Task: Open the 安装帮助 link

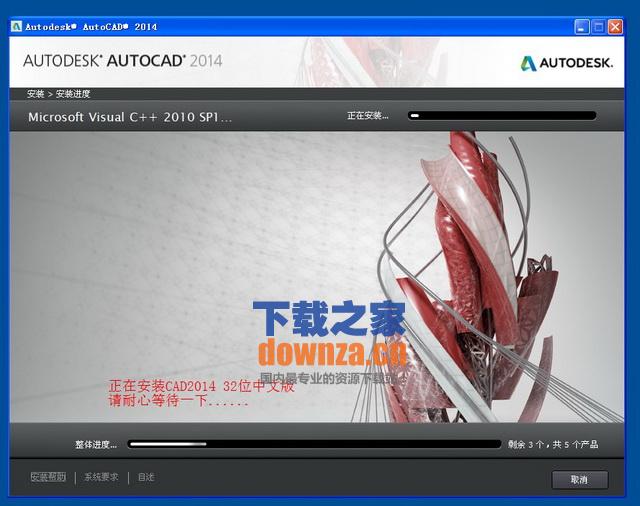Action: [x=48, y=477]
